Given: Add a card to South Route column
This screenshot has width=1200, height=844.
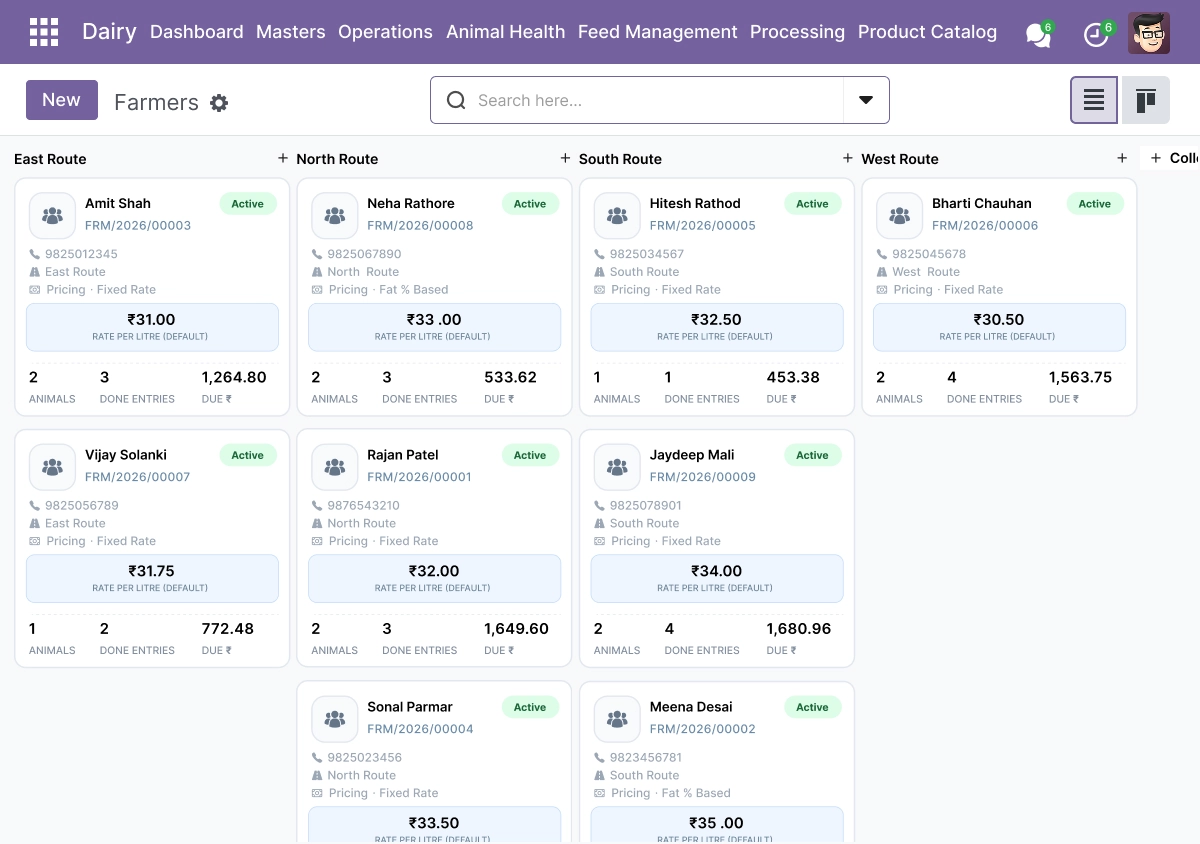Looking at the screenshot, I should point(848,158).
